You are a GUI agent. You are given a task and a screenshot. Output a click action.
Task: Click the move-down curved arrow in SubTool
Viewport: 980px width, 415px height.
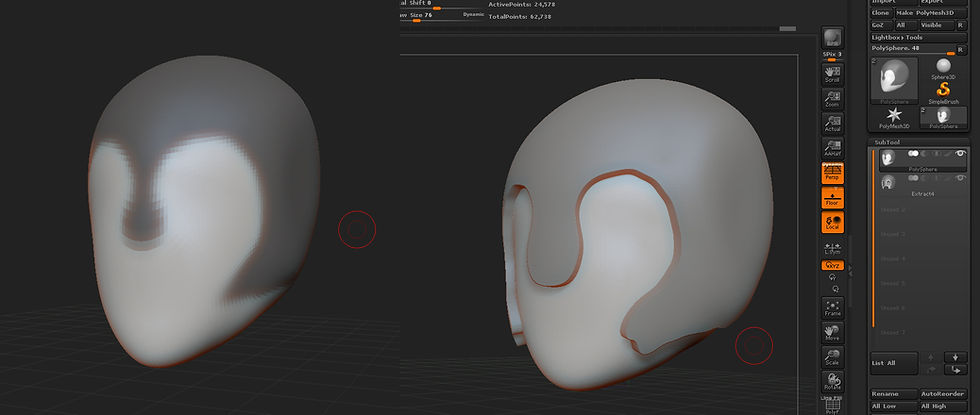click(956, 369)
